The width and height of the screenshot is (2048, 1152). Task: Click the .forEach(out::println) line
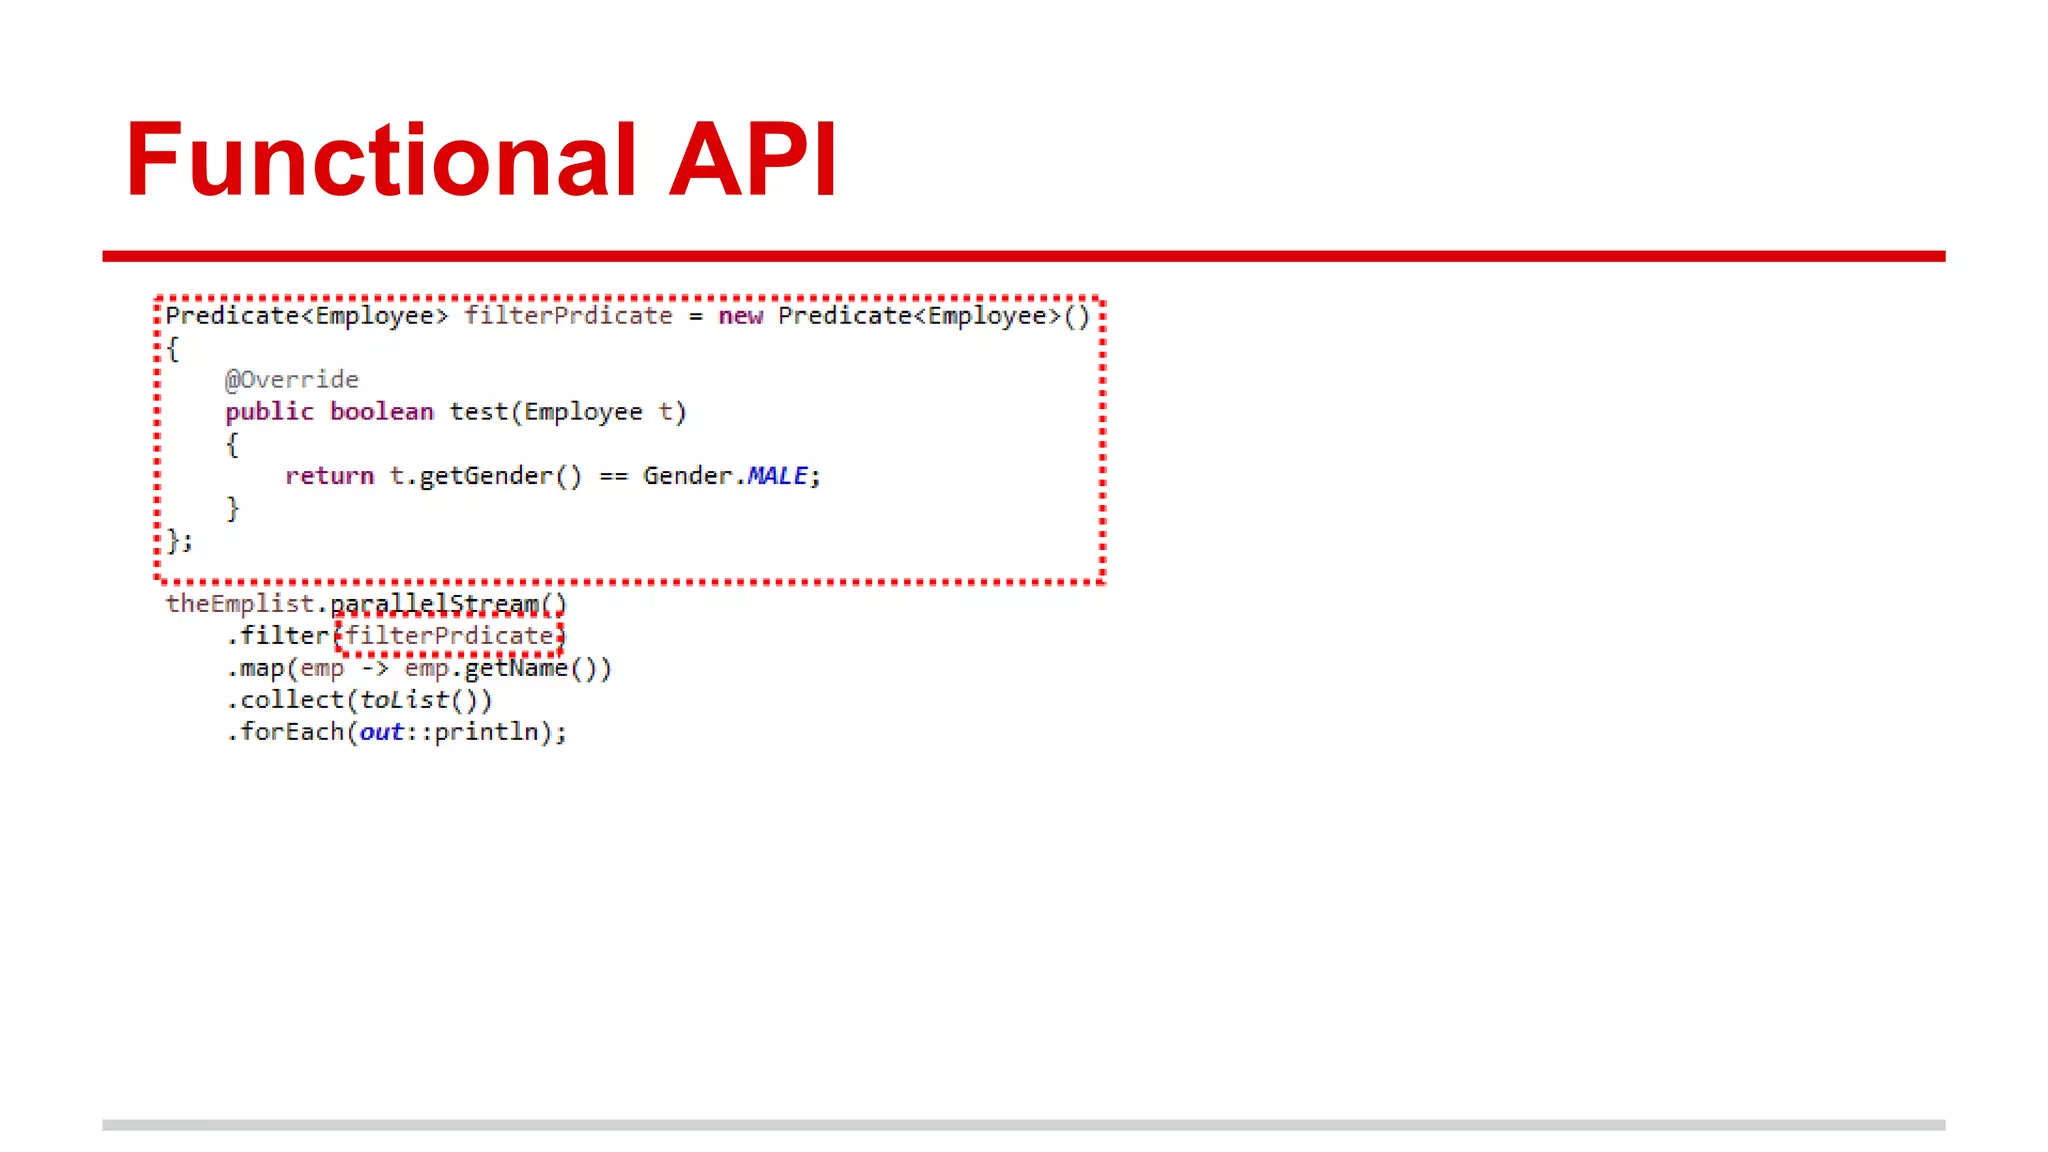[396, 732]
